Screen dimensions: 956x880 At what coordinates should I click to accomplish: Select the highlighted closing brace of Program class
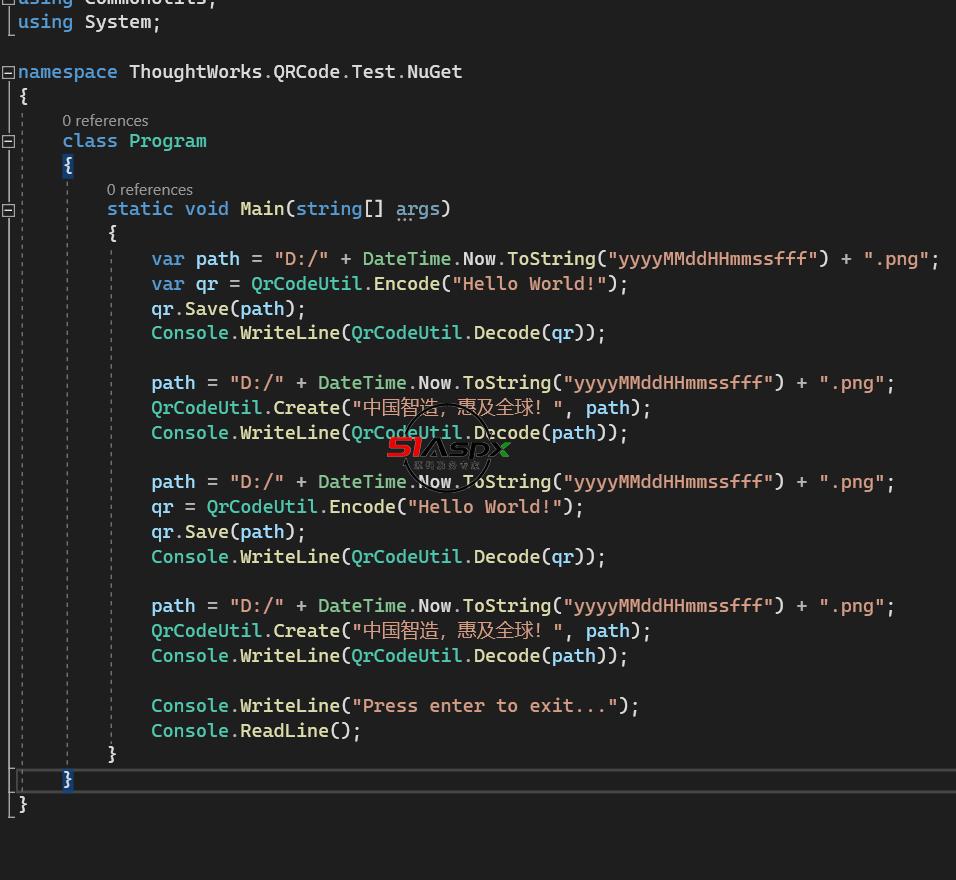68,779
